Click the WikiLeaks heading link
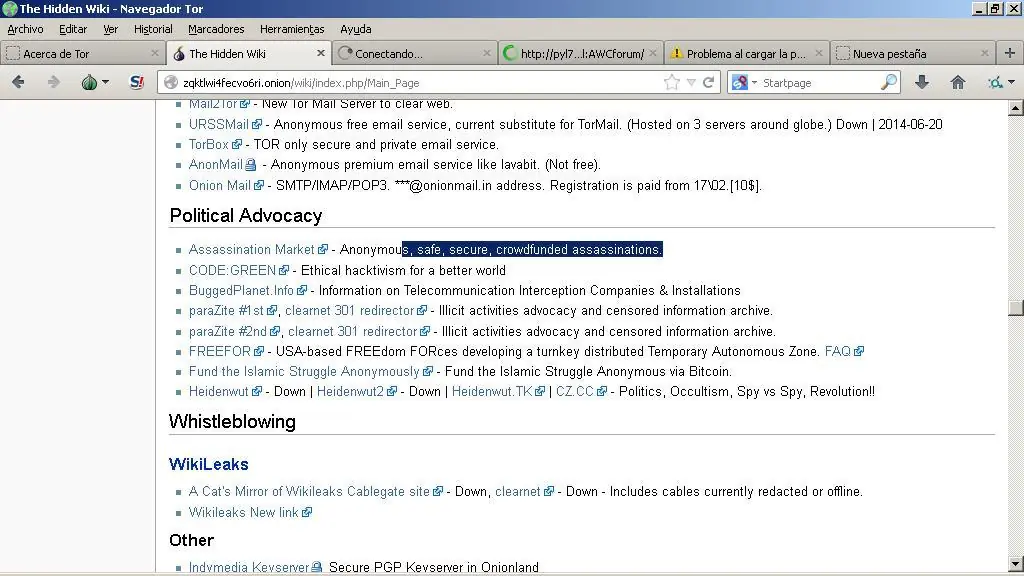The image size is (1024, 576). pos(208,464)
